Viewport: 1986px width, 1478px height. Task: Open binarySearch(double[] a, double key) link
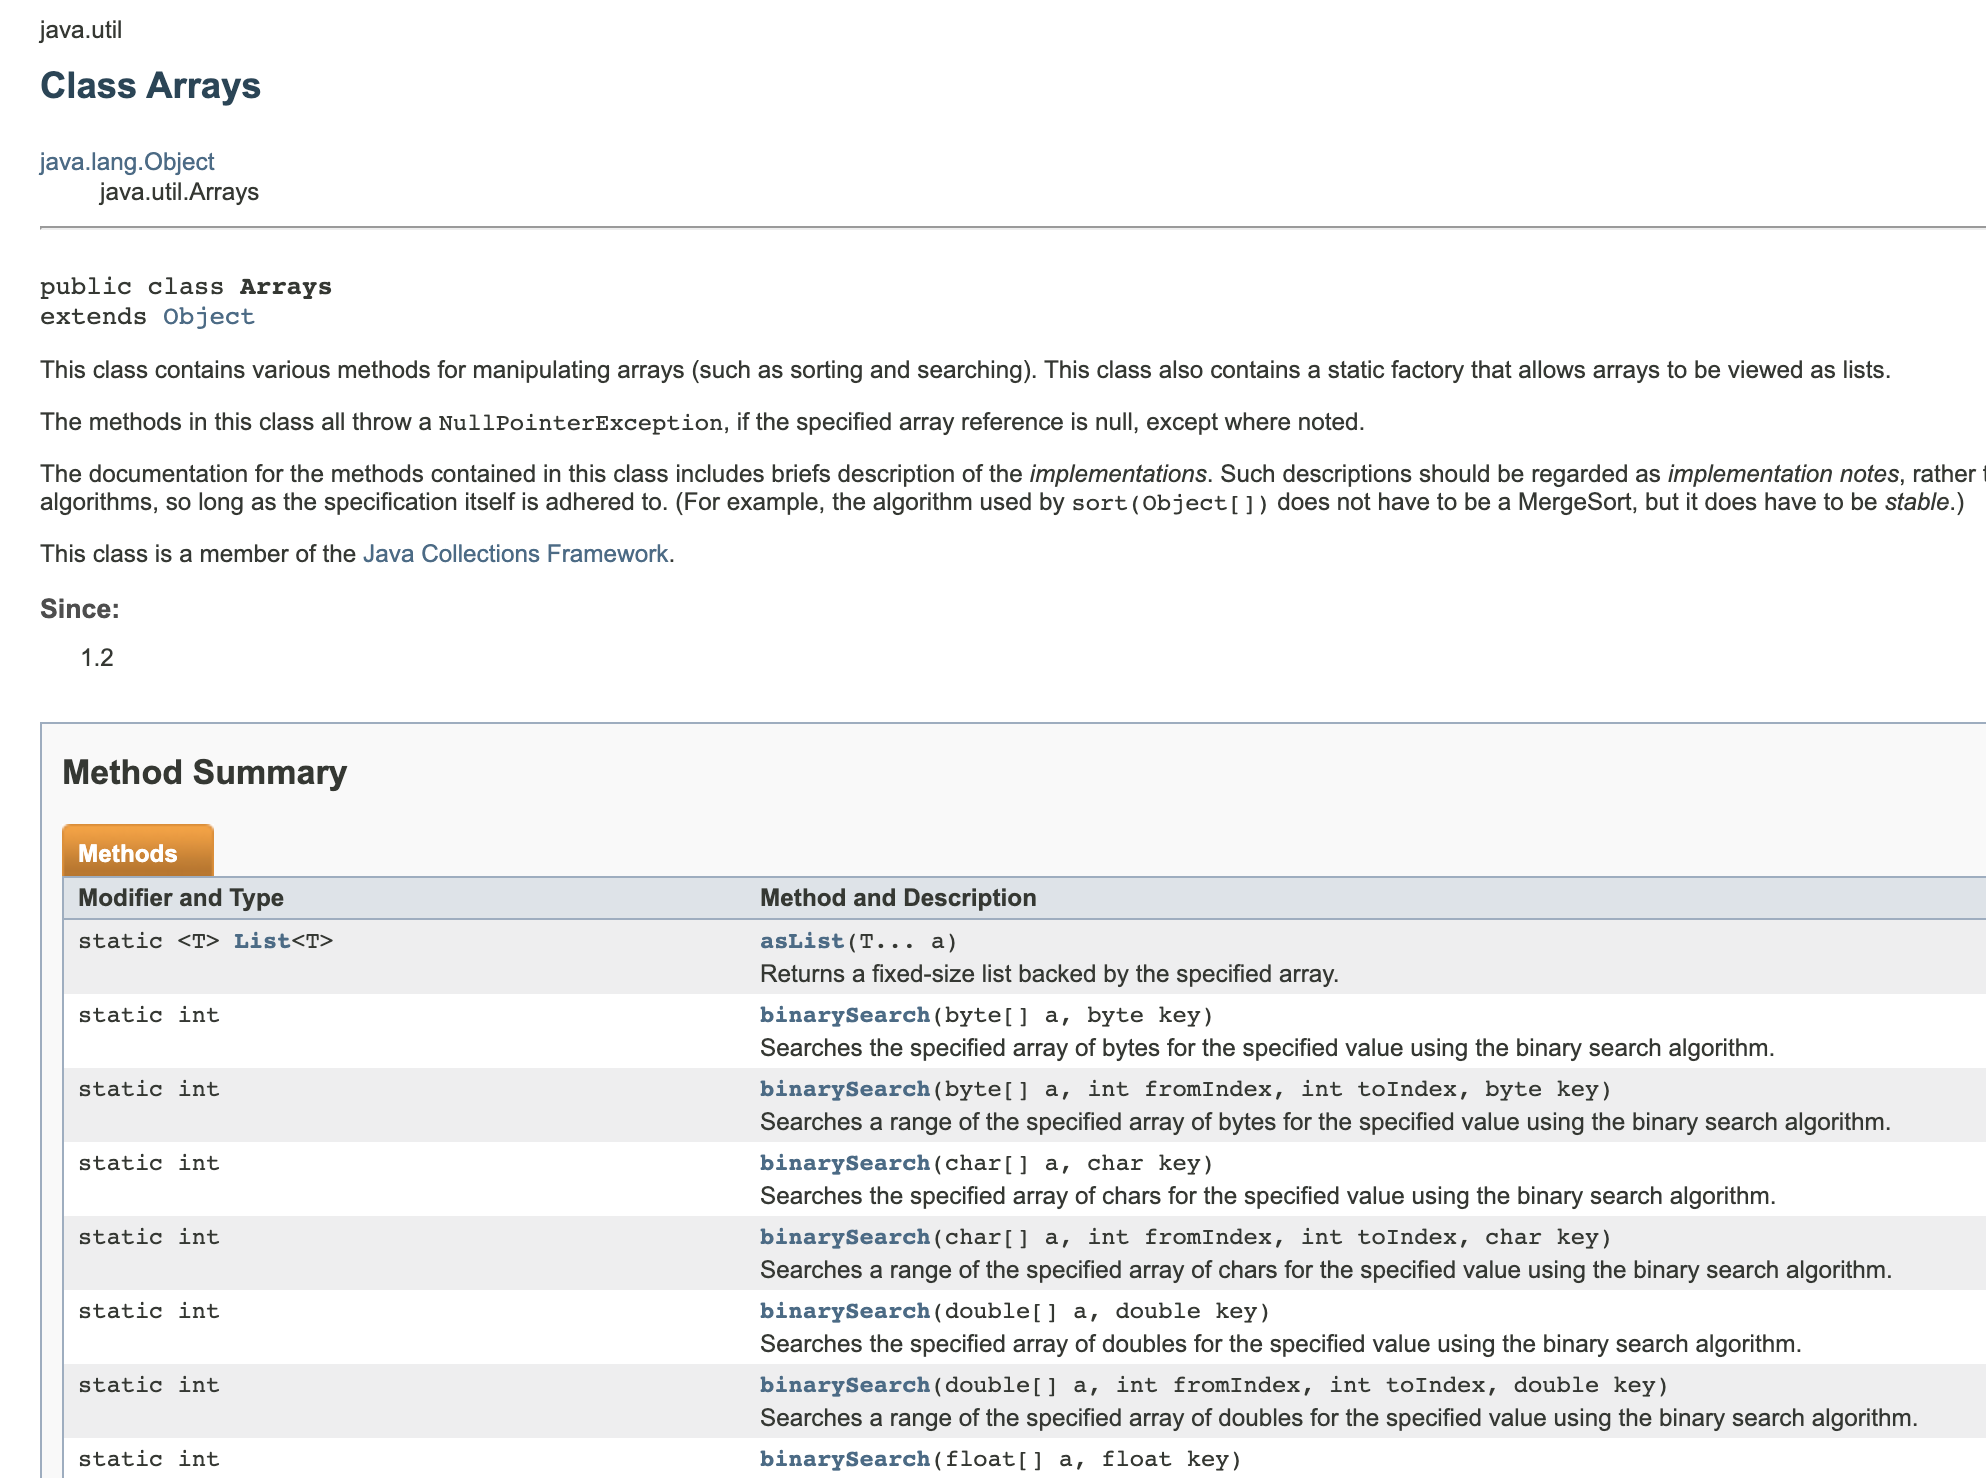click(x=844, y=1311)
